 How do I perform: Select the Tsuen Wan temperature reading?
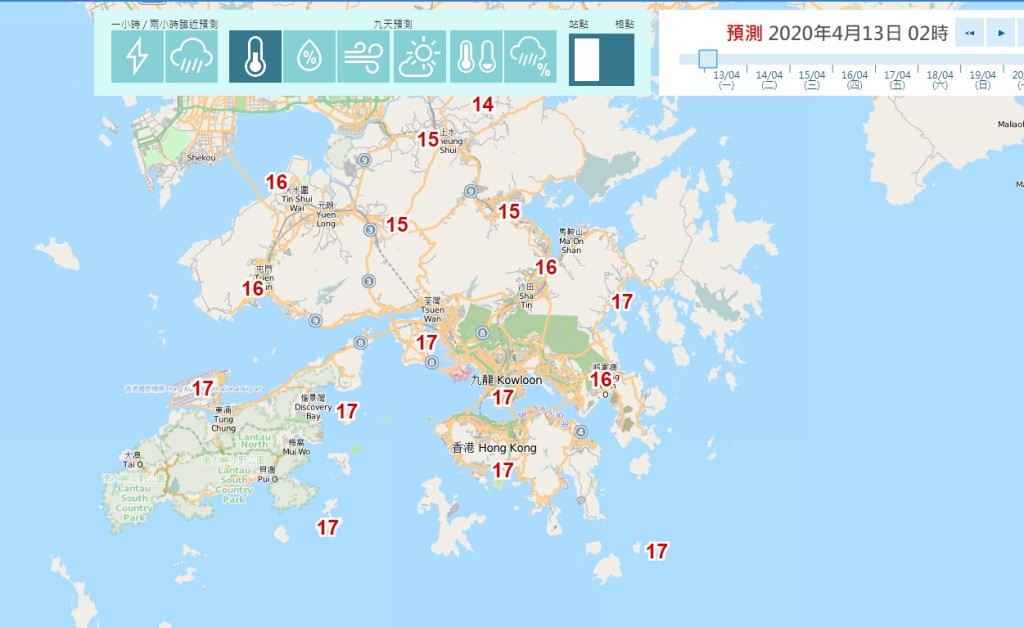(x=427, y=342)
